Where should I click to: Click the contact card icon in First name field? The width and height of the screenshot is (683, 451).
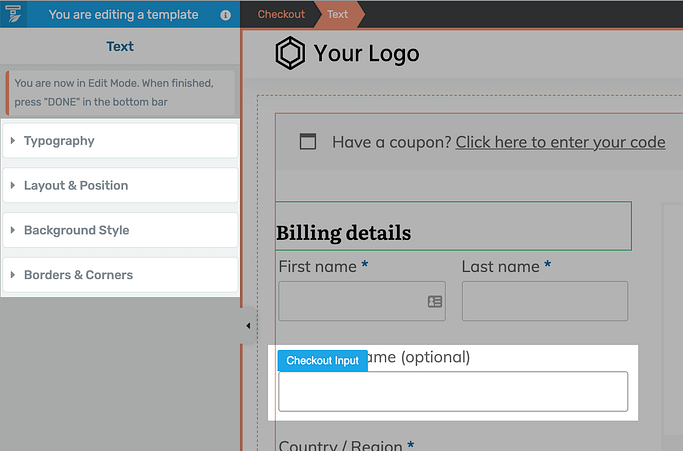click(x=435, y=301)
